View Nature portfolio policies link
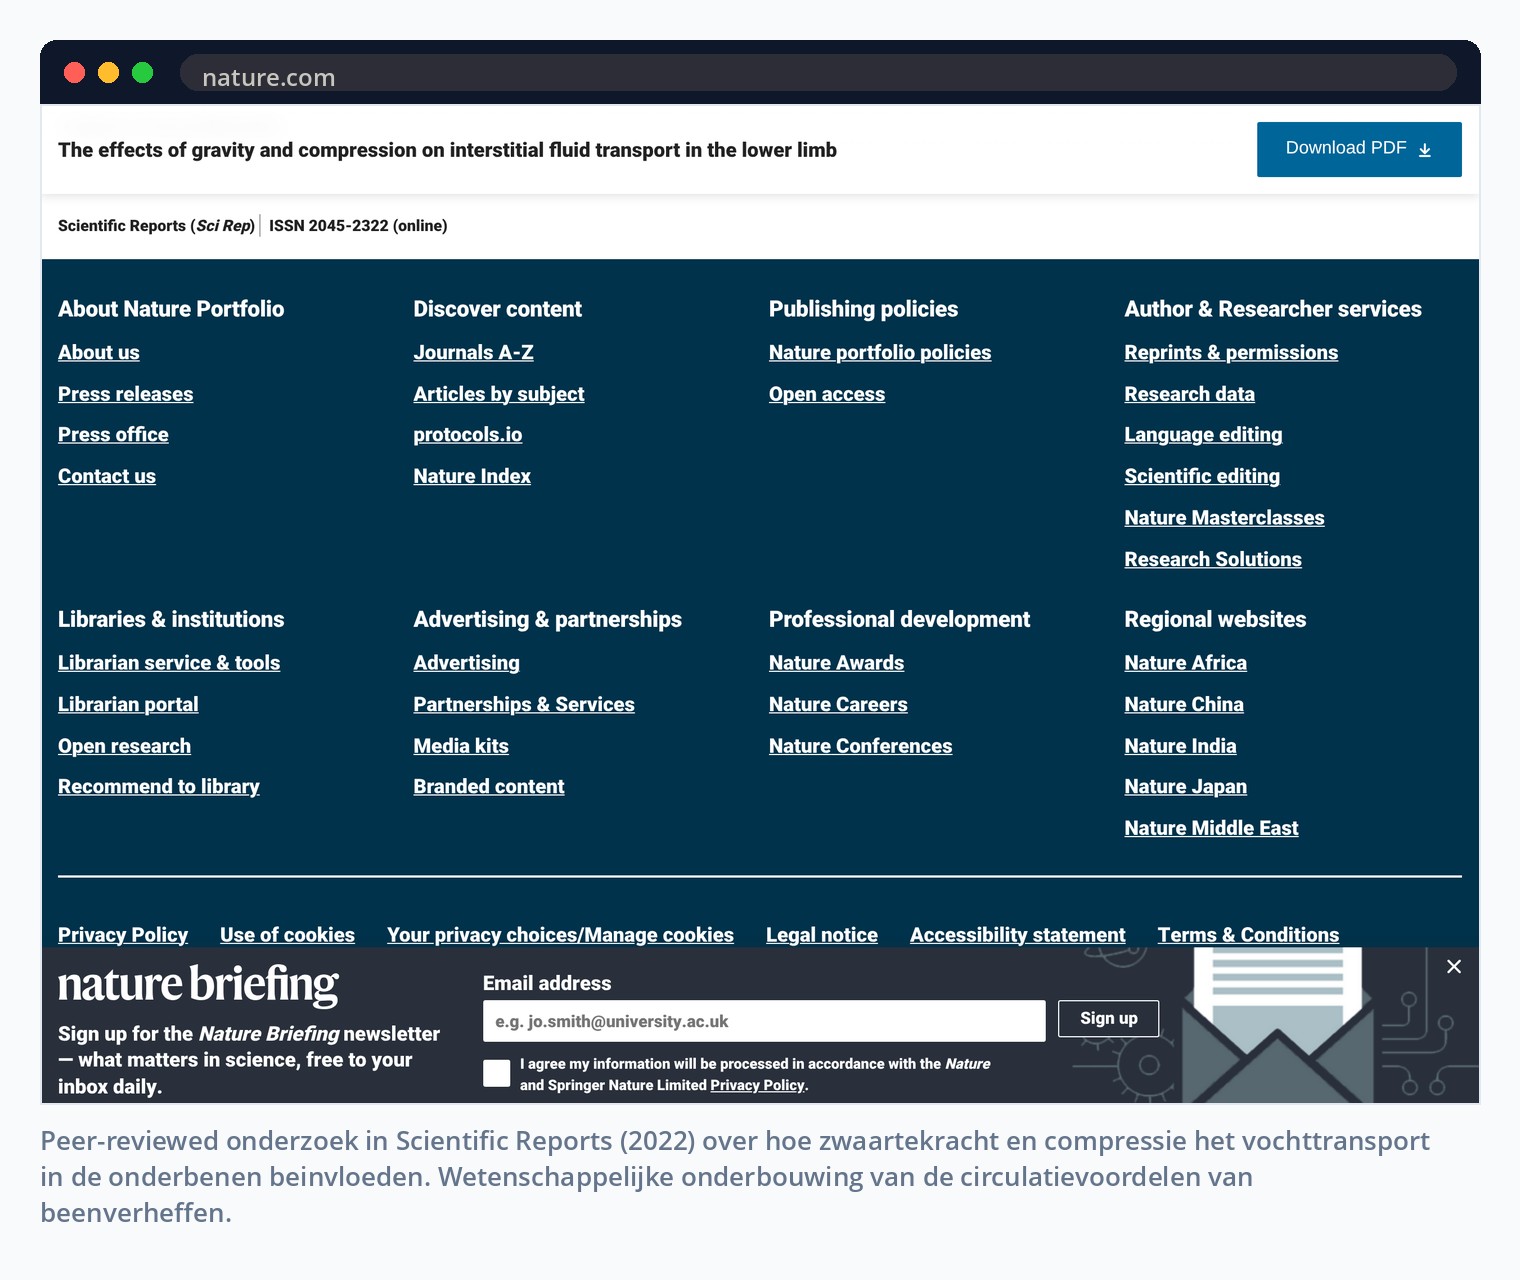The height and width of the screenshot is (1280, 1520). [880, 352]
